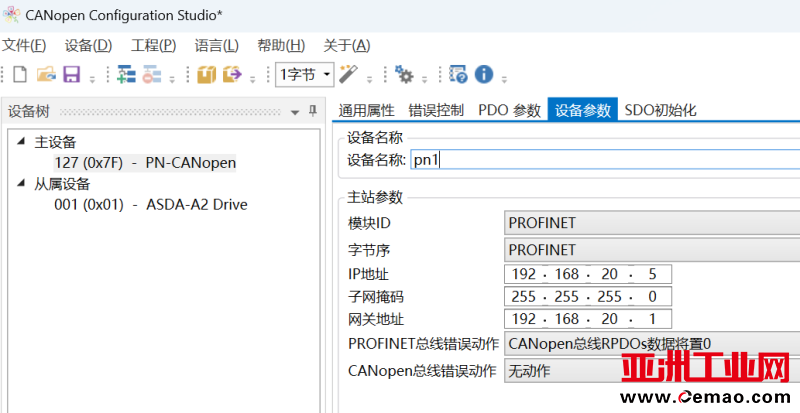Open the 语言(L) menu
Screen dimensions: 800x413
tap(217, 46)
